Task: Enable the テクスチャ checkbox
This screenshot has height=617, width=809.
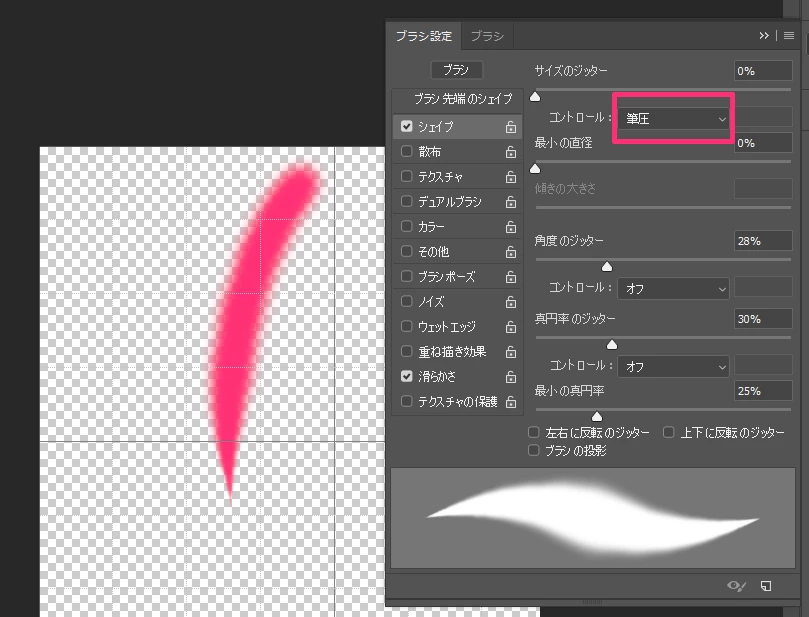Action: [x=407, y=176]
